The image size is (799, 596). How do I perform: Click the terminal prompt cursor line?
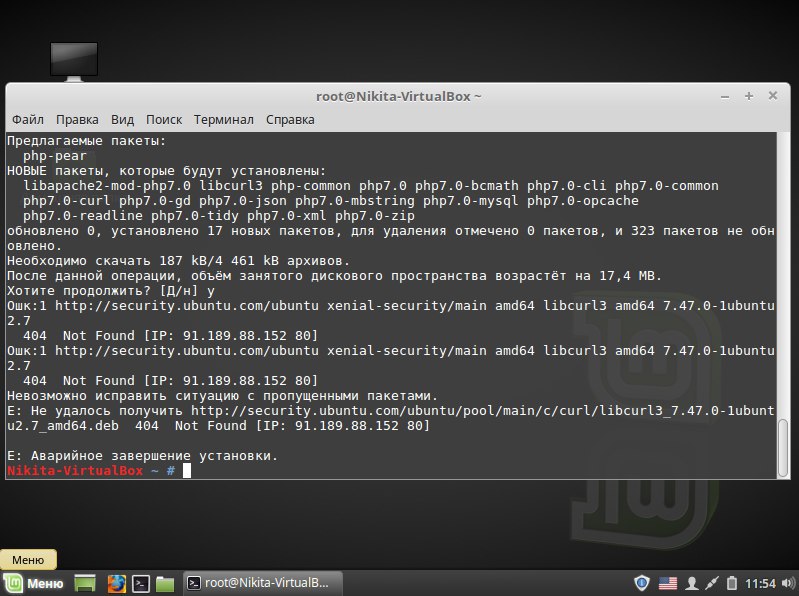[99, 471]
